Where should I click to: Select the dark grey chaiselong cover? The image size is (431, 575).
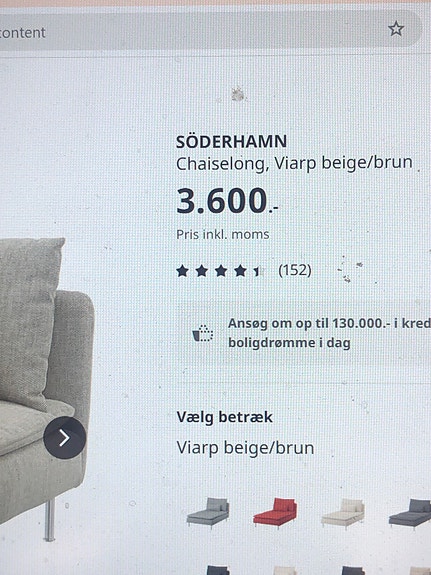(410, 512)
